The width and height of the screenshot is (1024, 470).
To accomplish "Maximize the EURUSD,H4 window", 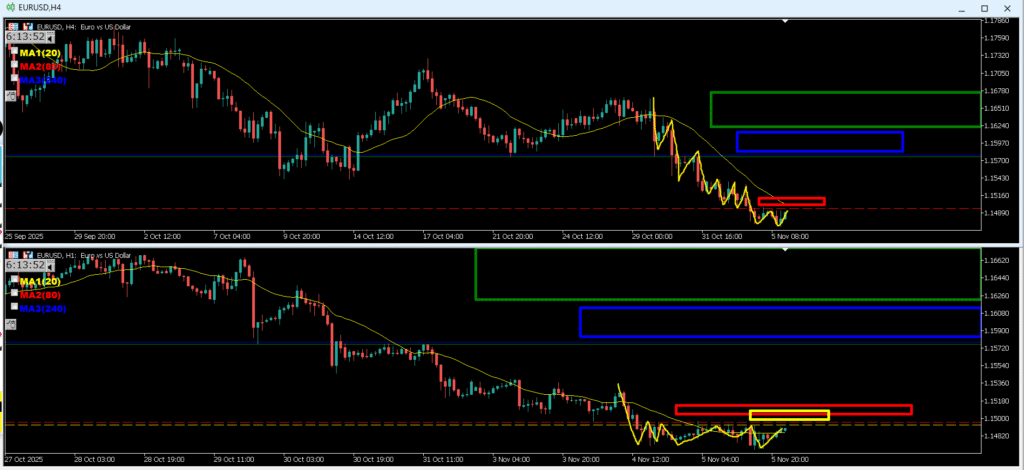I will click(x=982, y=8).
